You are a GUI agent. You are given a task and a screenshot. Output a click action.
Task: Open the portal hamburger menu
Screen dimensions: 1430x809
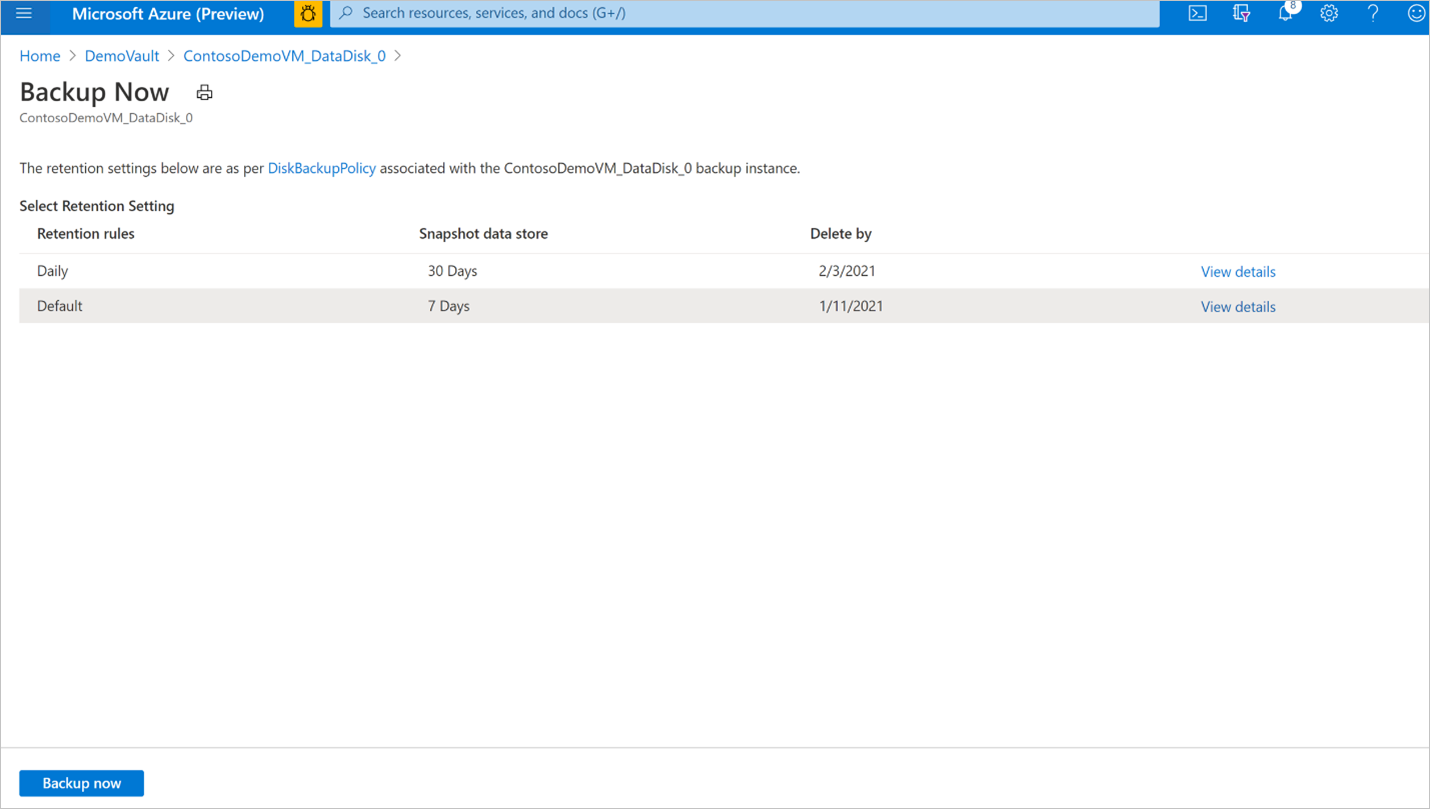pyautogui.click(x=24, y=14)
